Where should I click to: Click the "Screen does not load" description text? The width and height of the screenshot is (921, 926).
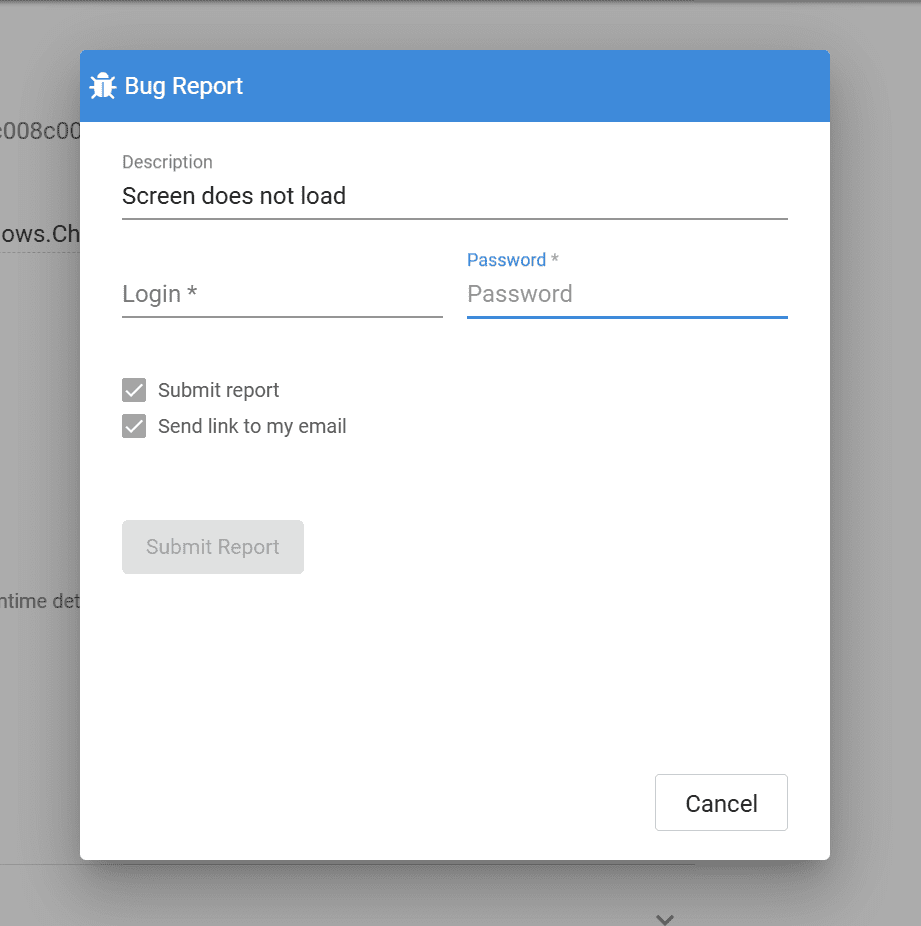point(234,197)
